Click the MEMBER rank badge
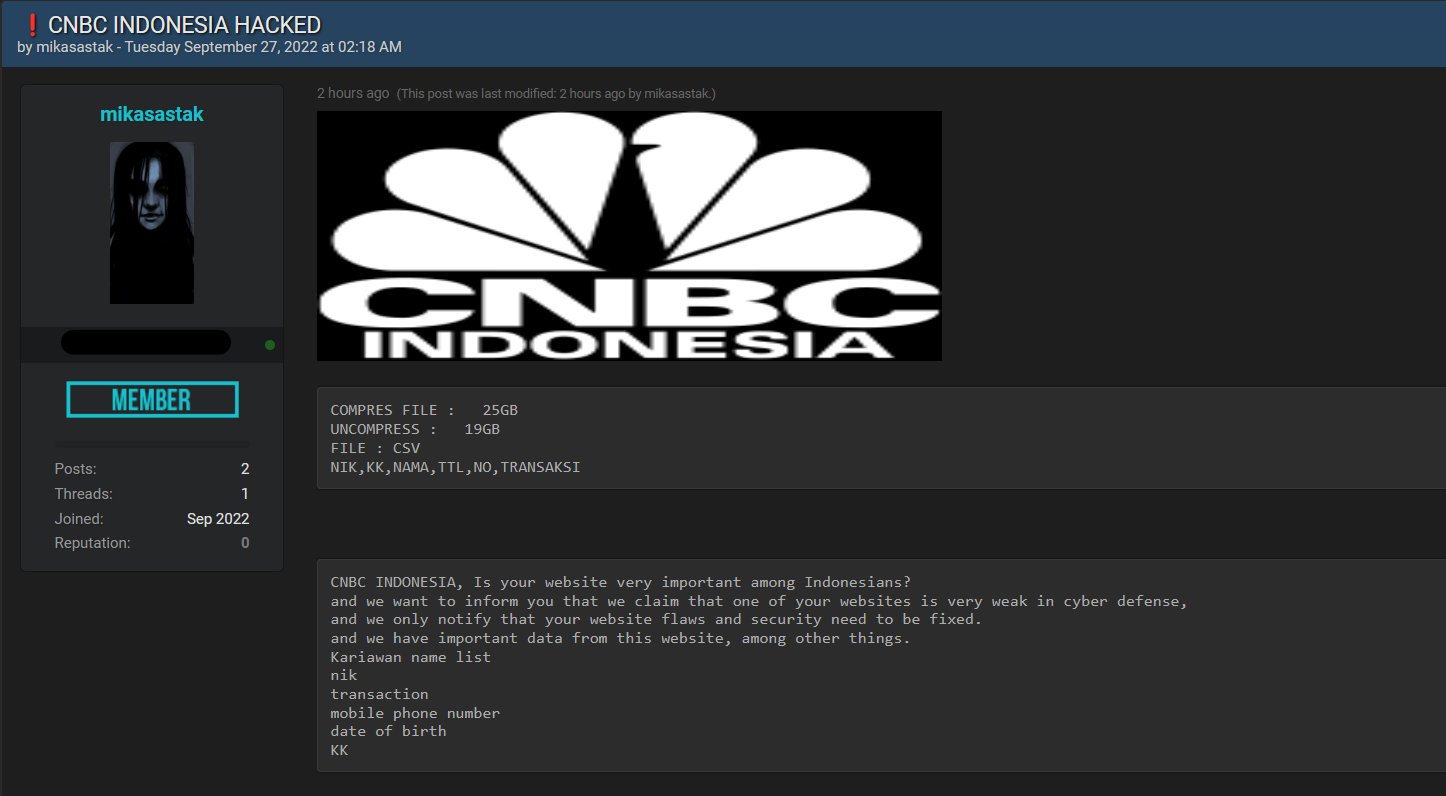This screenshot has height=796, width=1446. pyautogui.click(x=152, y=400)
